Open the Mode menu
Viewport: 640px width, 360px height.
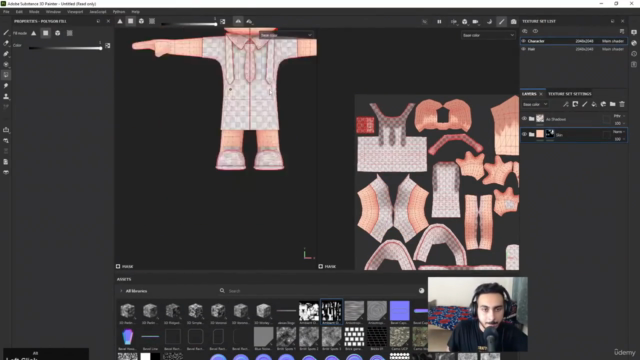click(x=34, y=12)
